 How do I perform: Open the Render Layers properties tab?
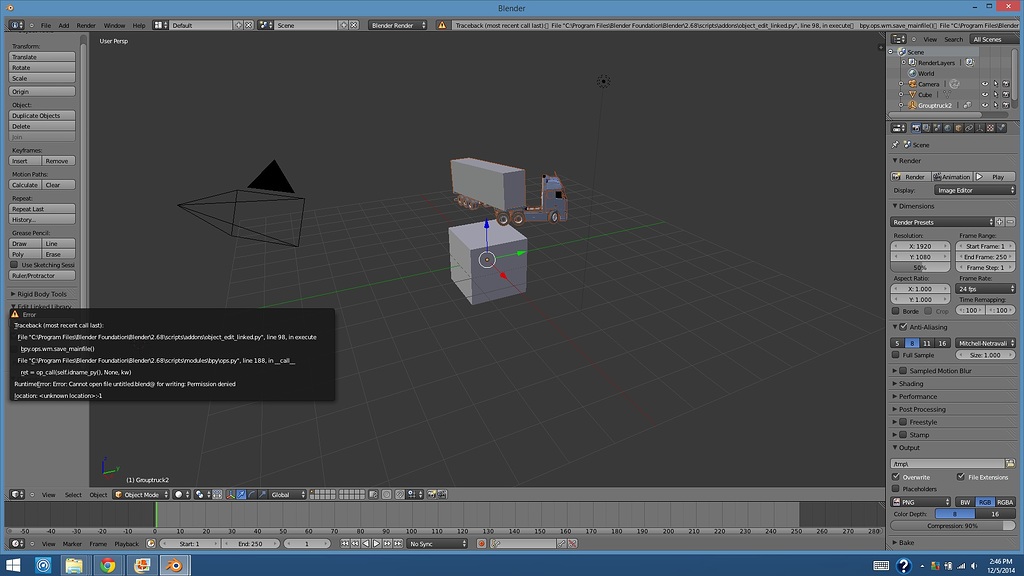point(926,128)
